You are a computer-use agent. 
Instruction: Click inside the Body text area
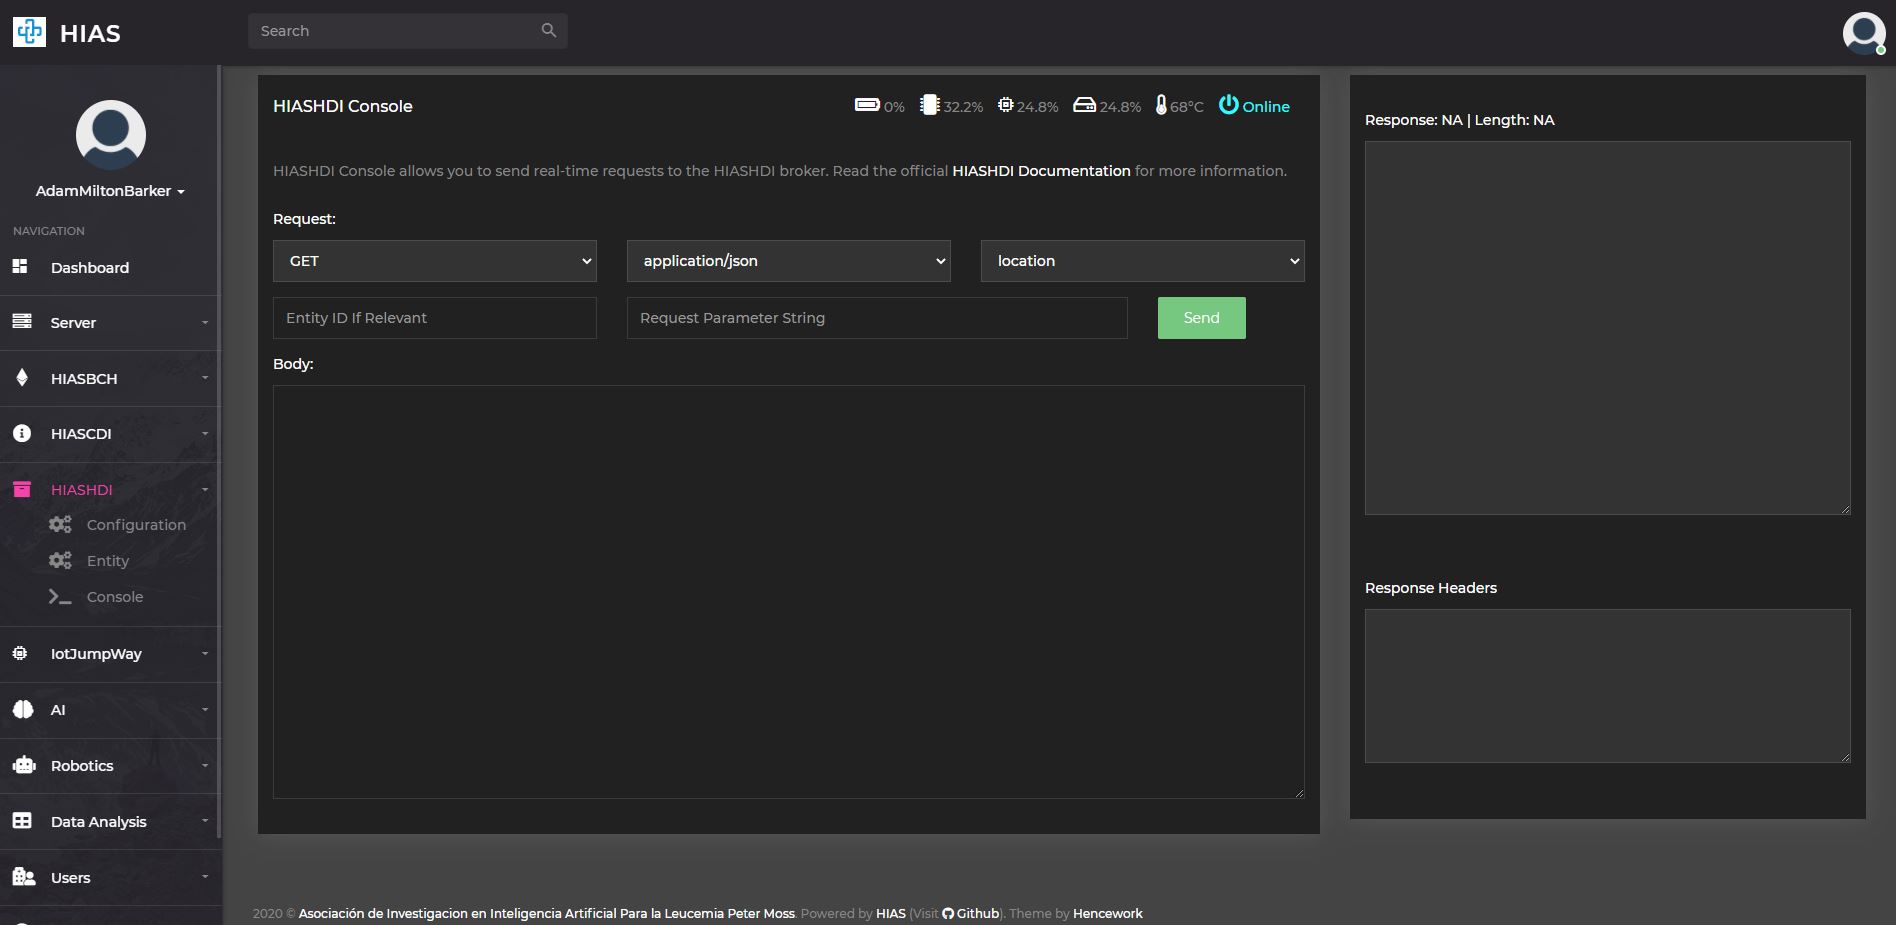coord(789,592)
